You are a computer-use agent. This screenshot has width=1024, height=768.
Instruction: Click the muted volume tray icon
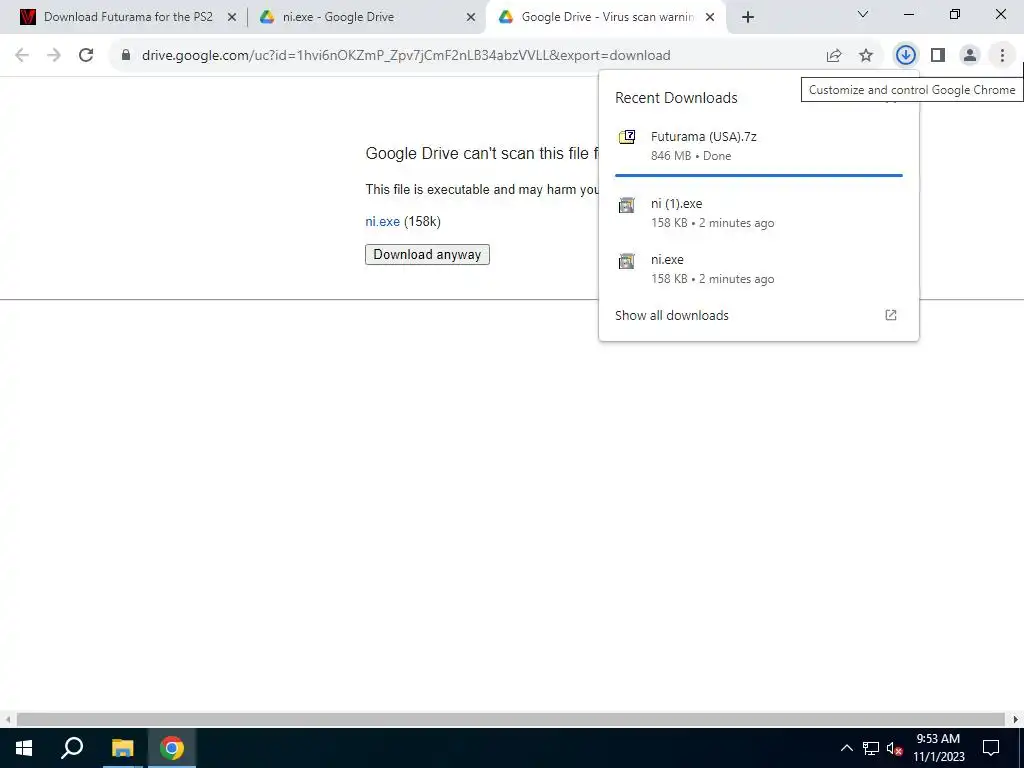point(894,748)
